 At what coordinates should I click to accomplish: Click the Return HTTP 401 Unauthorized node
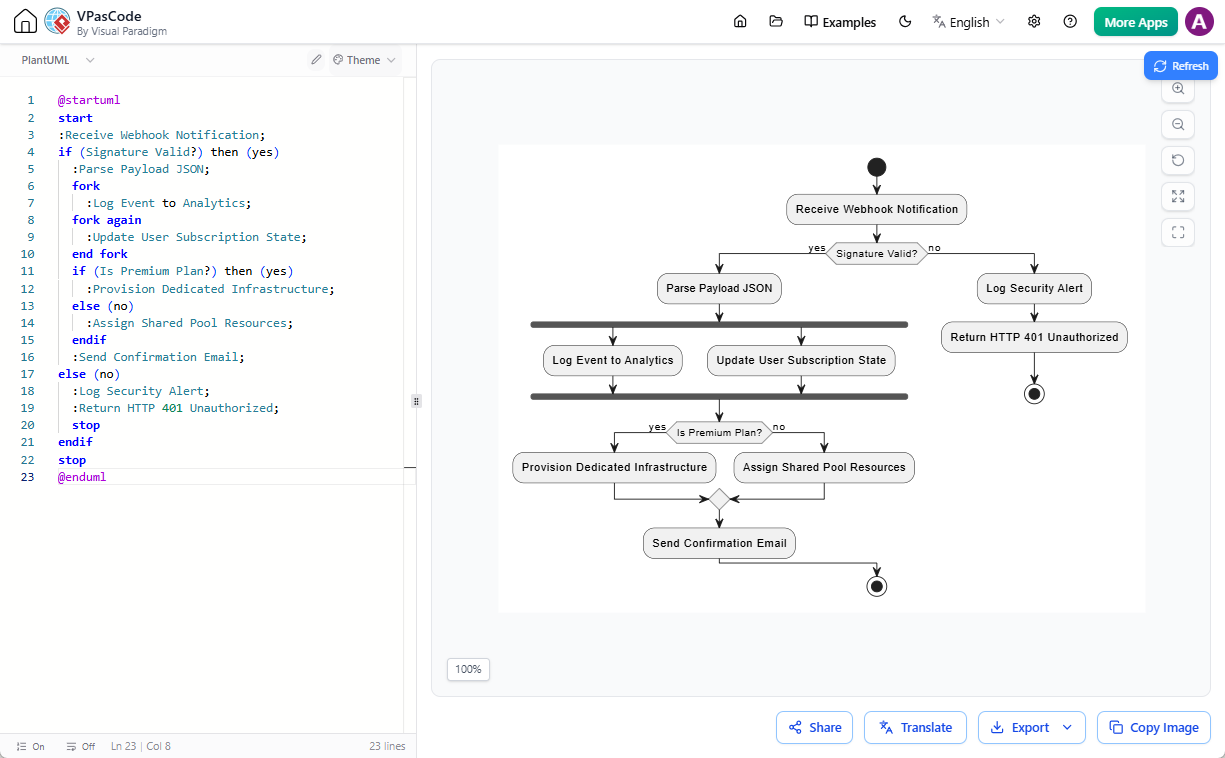click(x=1034, y=337)
